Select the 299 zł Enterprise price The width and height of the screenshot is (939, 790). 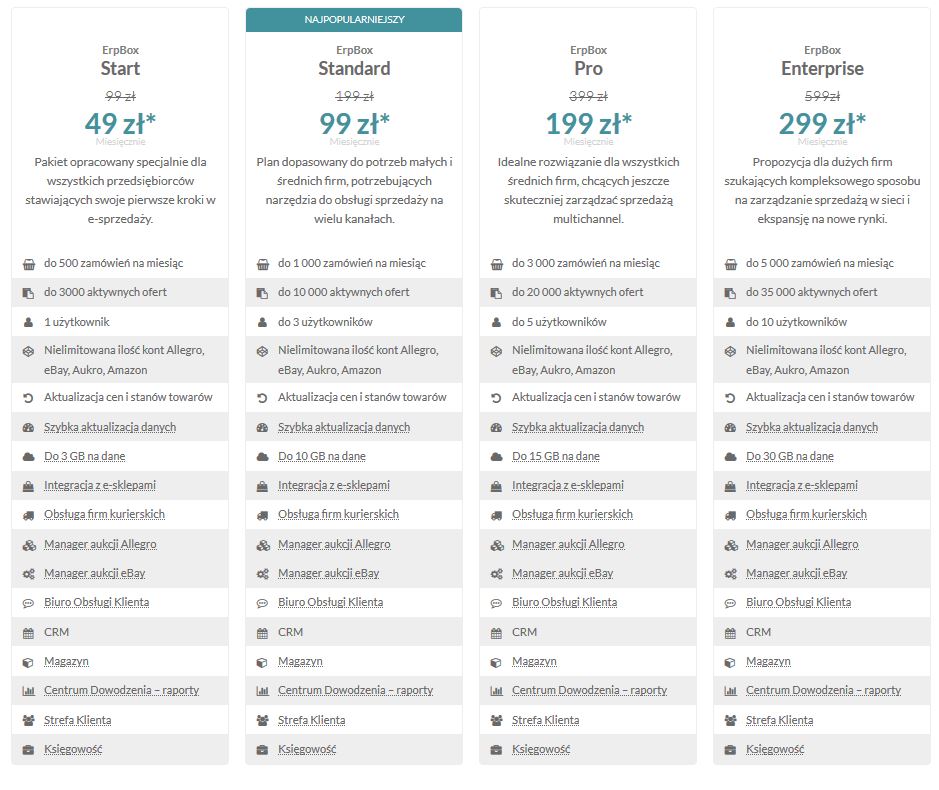(x=822, y=124)
